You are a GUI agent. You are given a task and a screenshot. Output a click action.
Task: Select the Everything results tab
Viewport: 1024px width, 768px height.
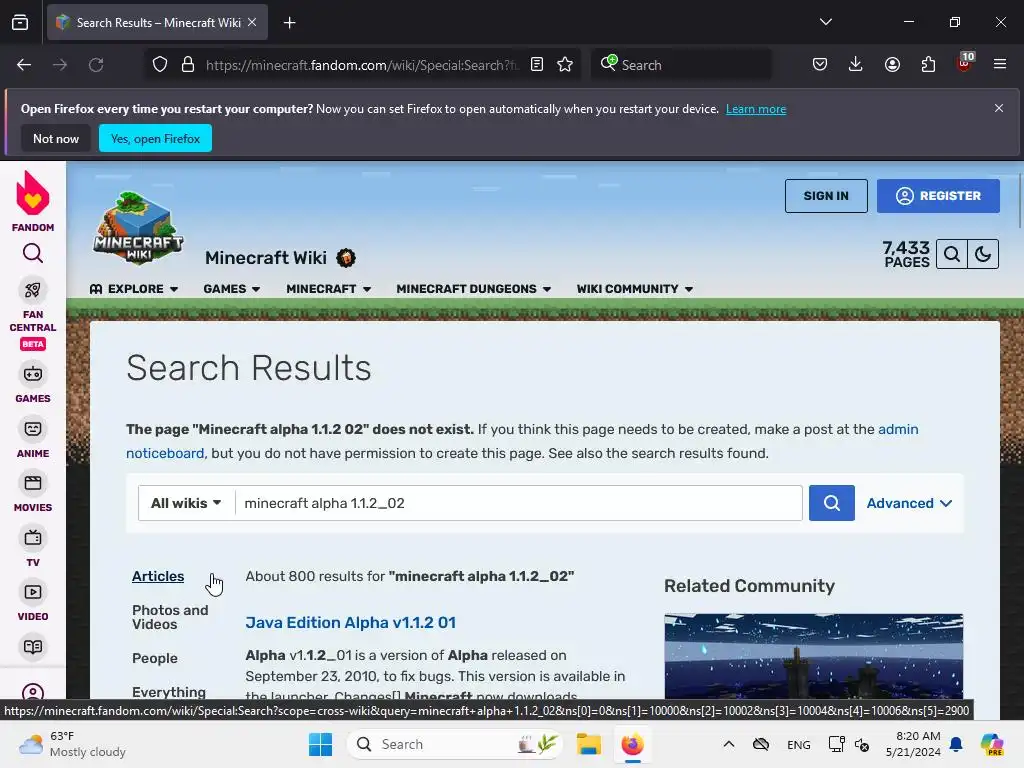click(x=168, y=692)
